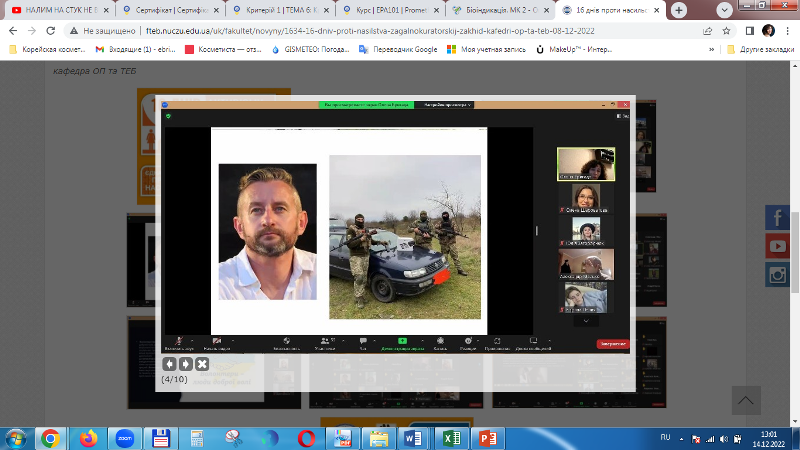Viewport: 800px width, 450px height.
Task: Open the Instagram sidebar link
Action: tap(778, 275)
